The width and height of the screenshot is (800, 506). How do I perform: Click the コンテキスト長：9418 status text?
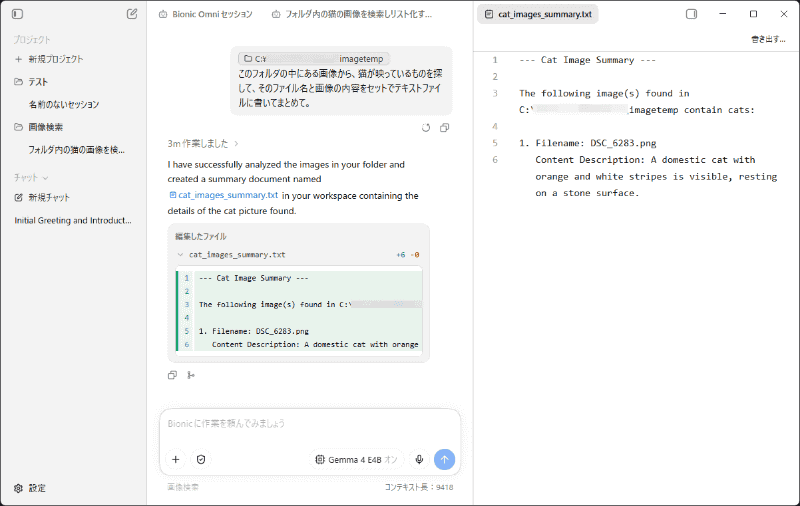(419, 487)
